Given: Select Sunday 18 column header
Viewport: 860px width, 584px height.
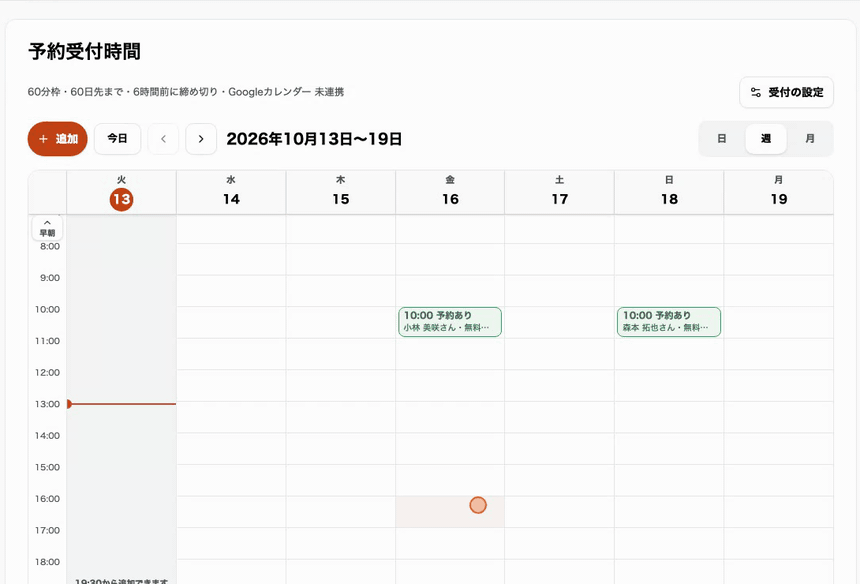Looking at the screenshot, I should (669, 192).
